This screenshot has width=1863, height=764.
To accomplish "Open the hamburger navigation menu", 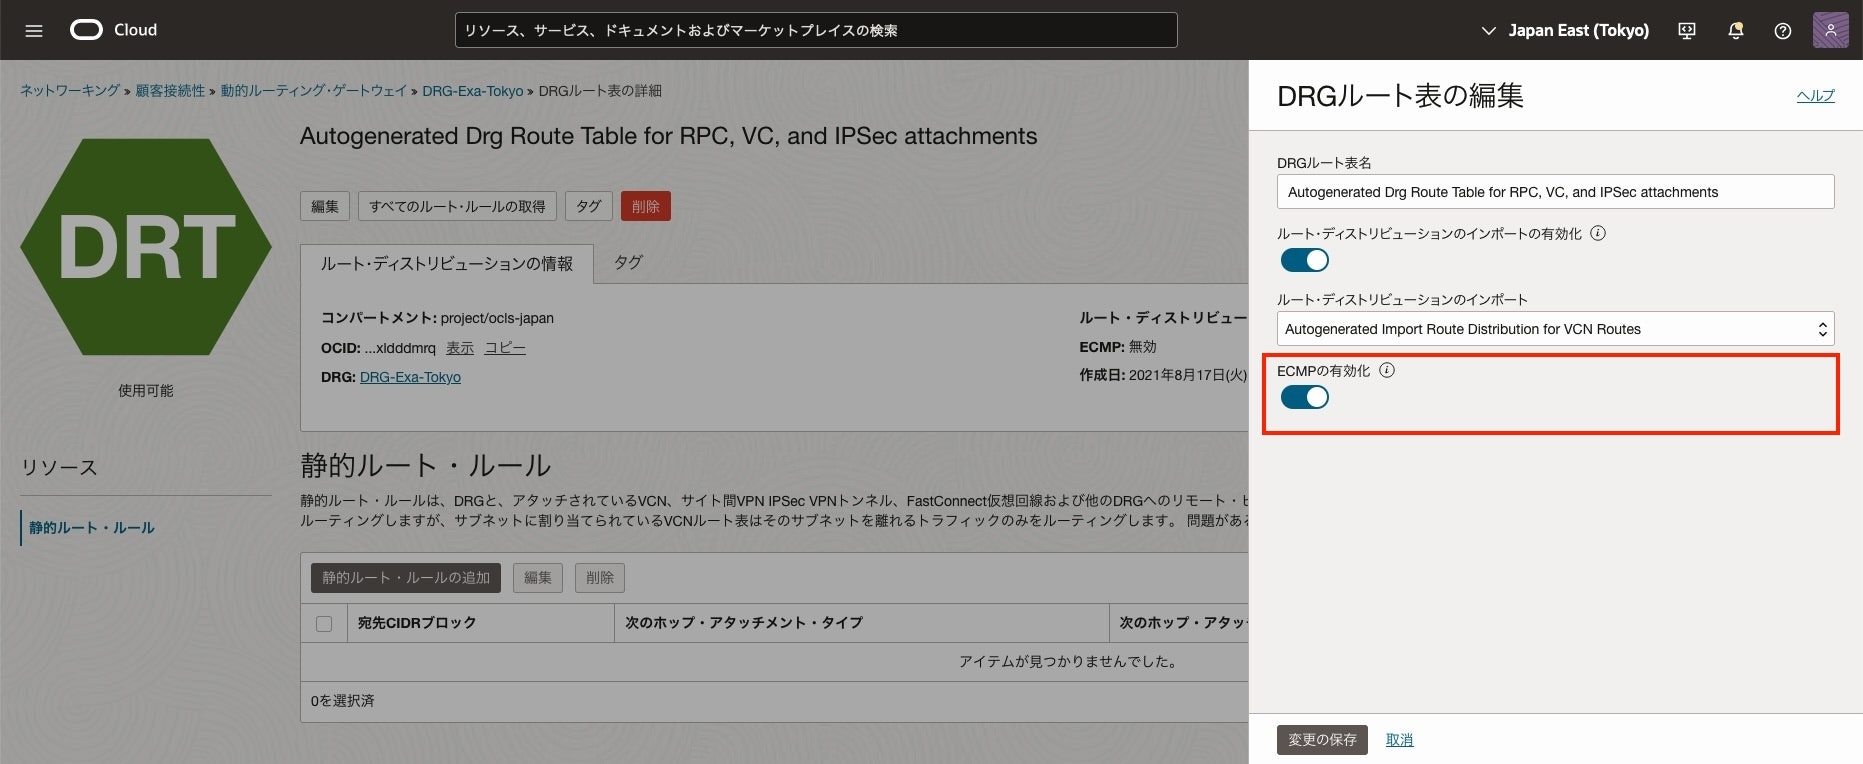I will click(34, 31).
